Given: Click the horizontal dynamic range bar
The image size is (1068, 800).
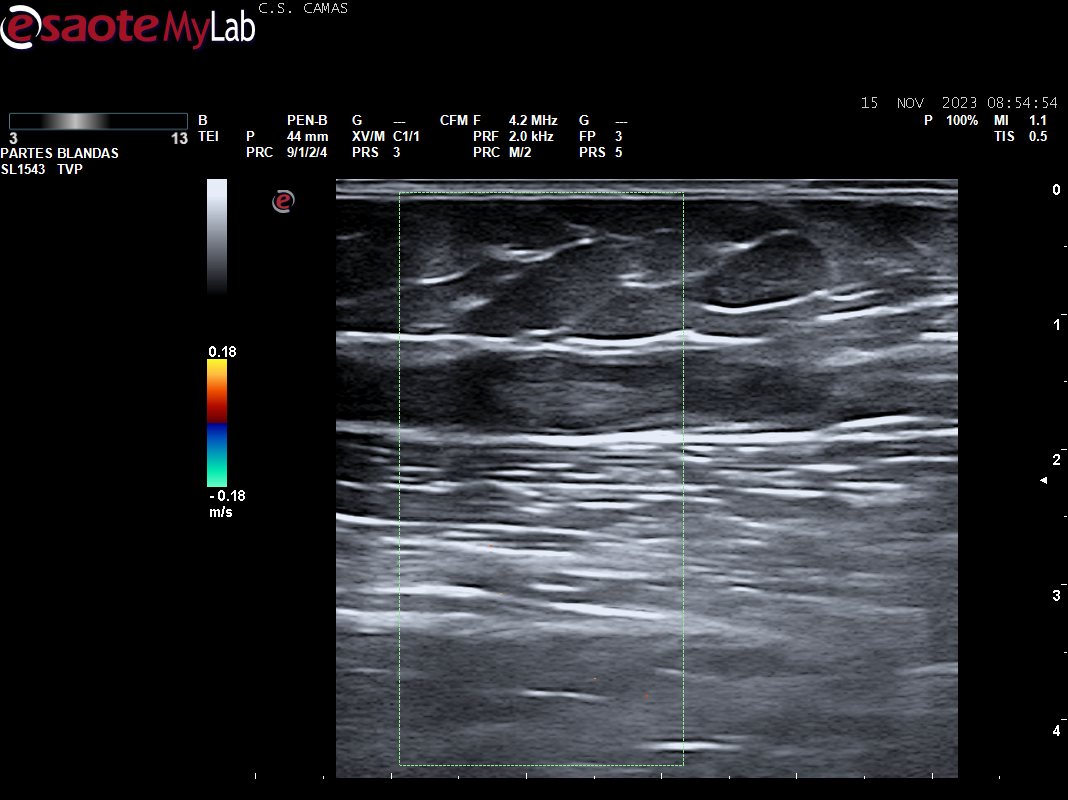Looking at the screenshot, I should point(98,121).
